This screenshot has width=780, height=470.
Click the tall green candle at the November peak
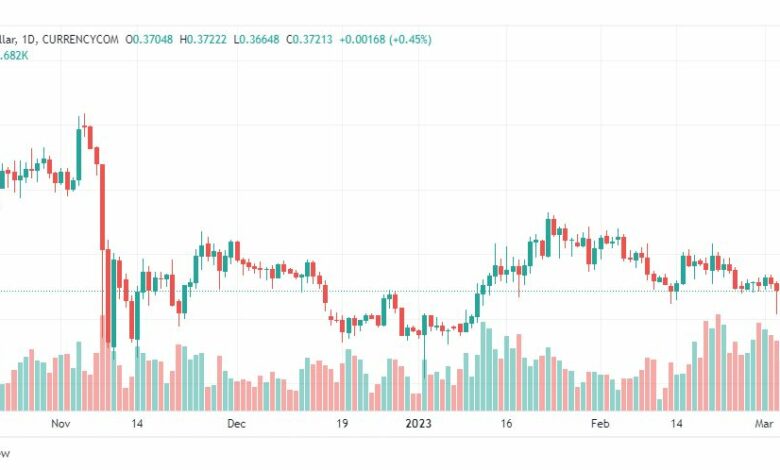(x=79, y=154)
